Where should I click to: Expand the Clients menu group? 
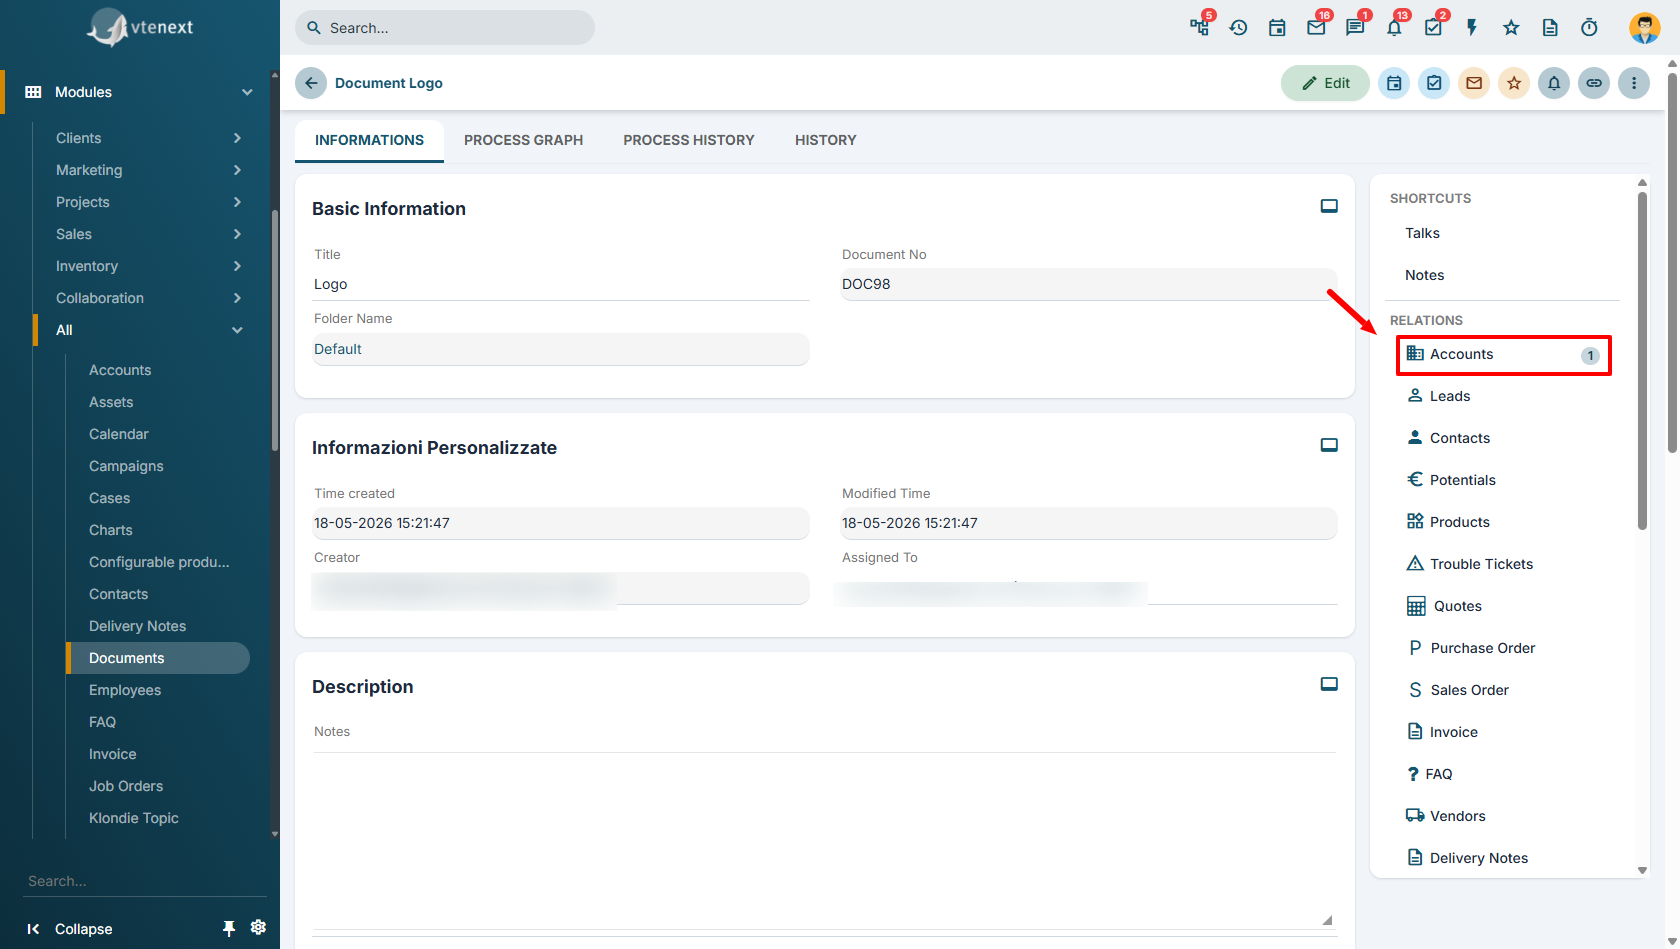coord(148,138)
